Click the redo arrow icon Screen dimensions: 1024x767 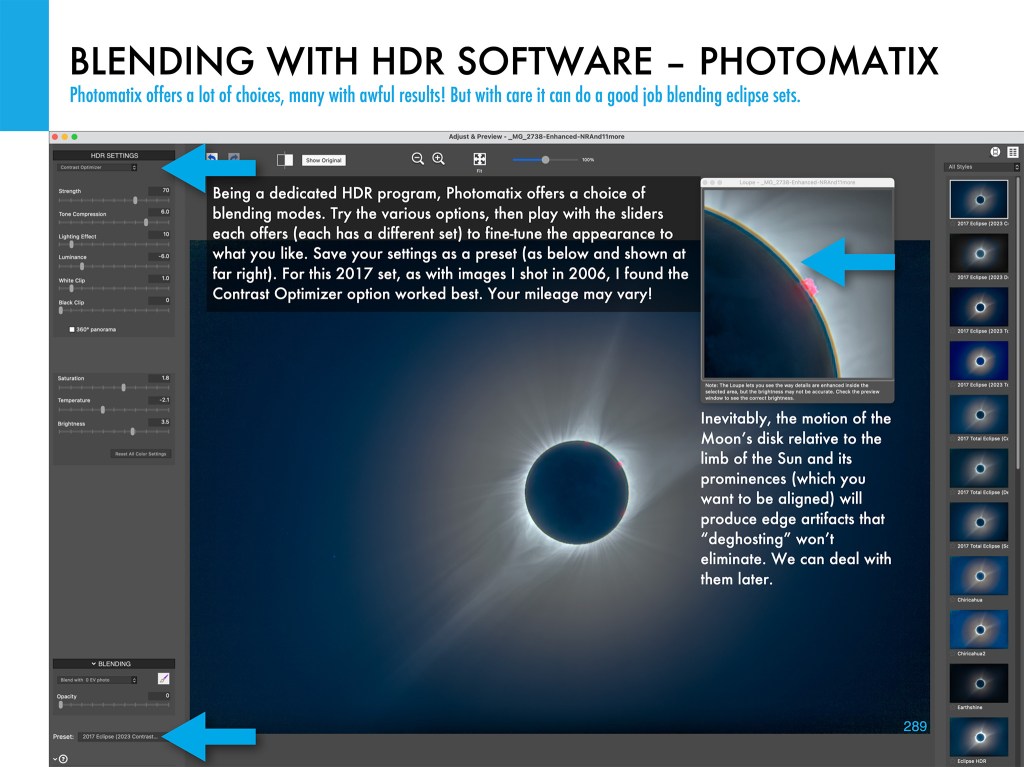click(x=233, y=158)
